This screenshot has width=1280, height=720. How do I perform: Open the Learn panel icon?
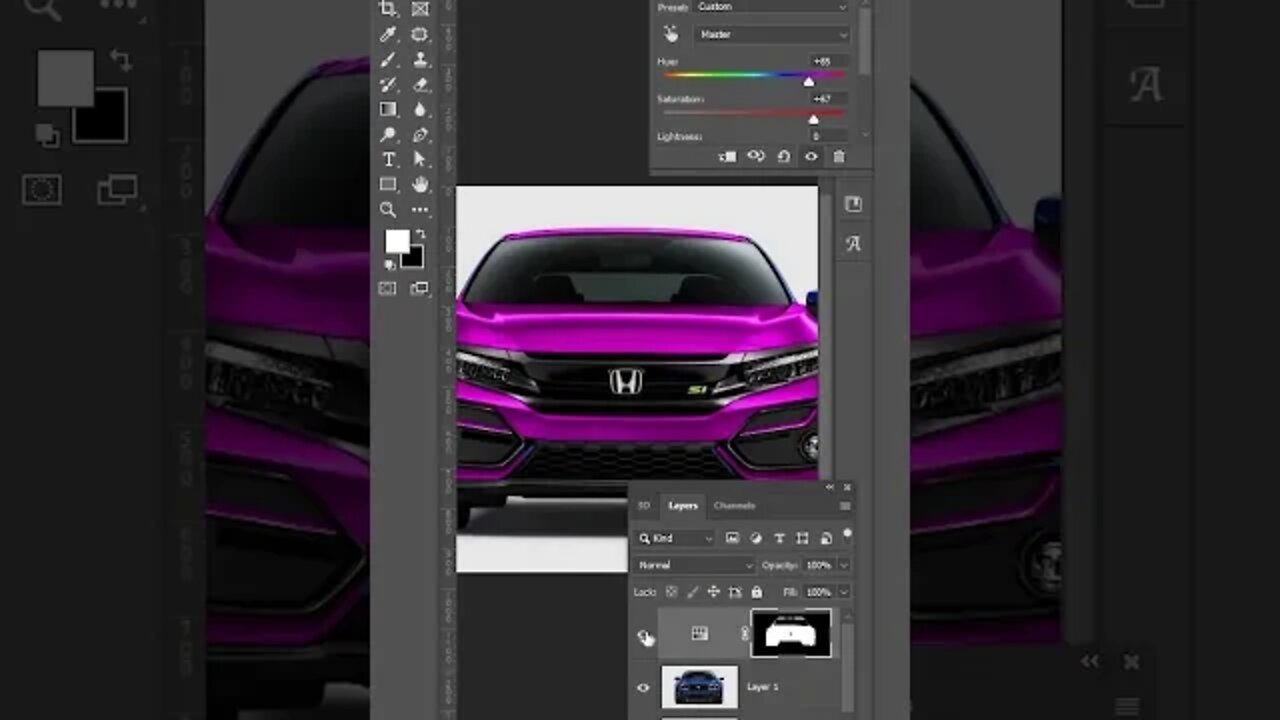click(x=853, y=204)
